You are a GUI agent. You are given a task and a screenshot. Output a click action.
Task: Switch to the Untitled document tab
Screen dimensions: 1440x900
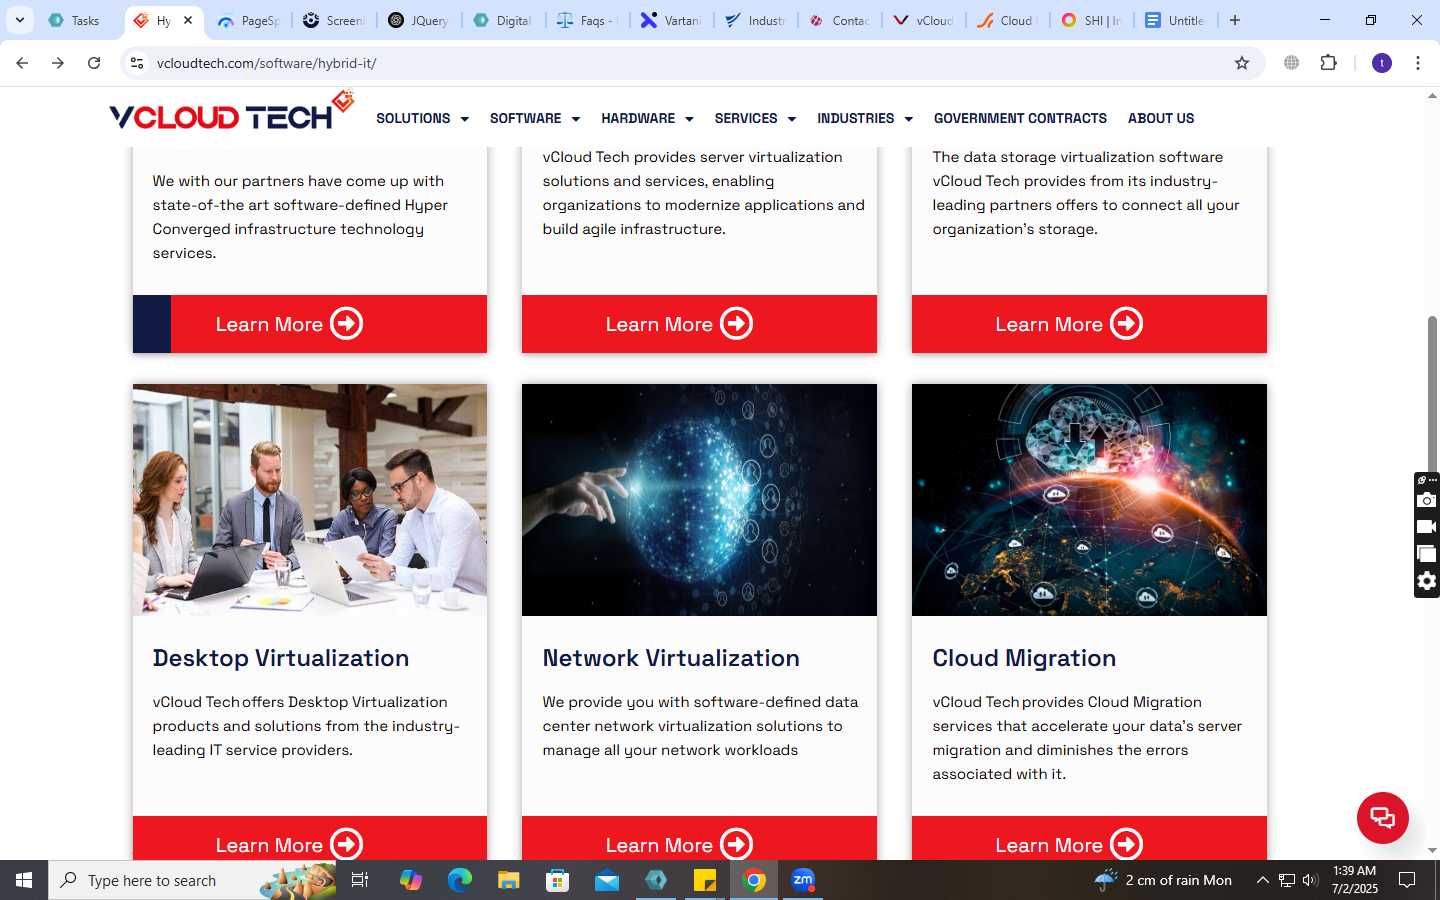pyautogui.click(x=1176, y=20)
